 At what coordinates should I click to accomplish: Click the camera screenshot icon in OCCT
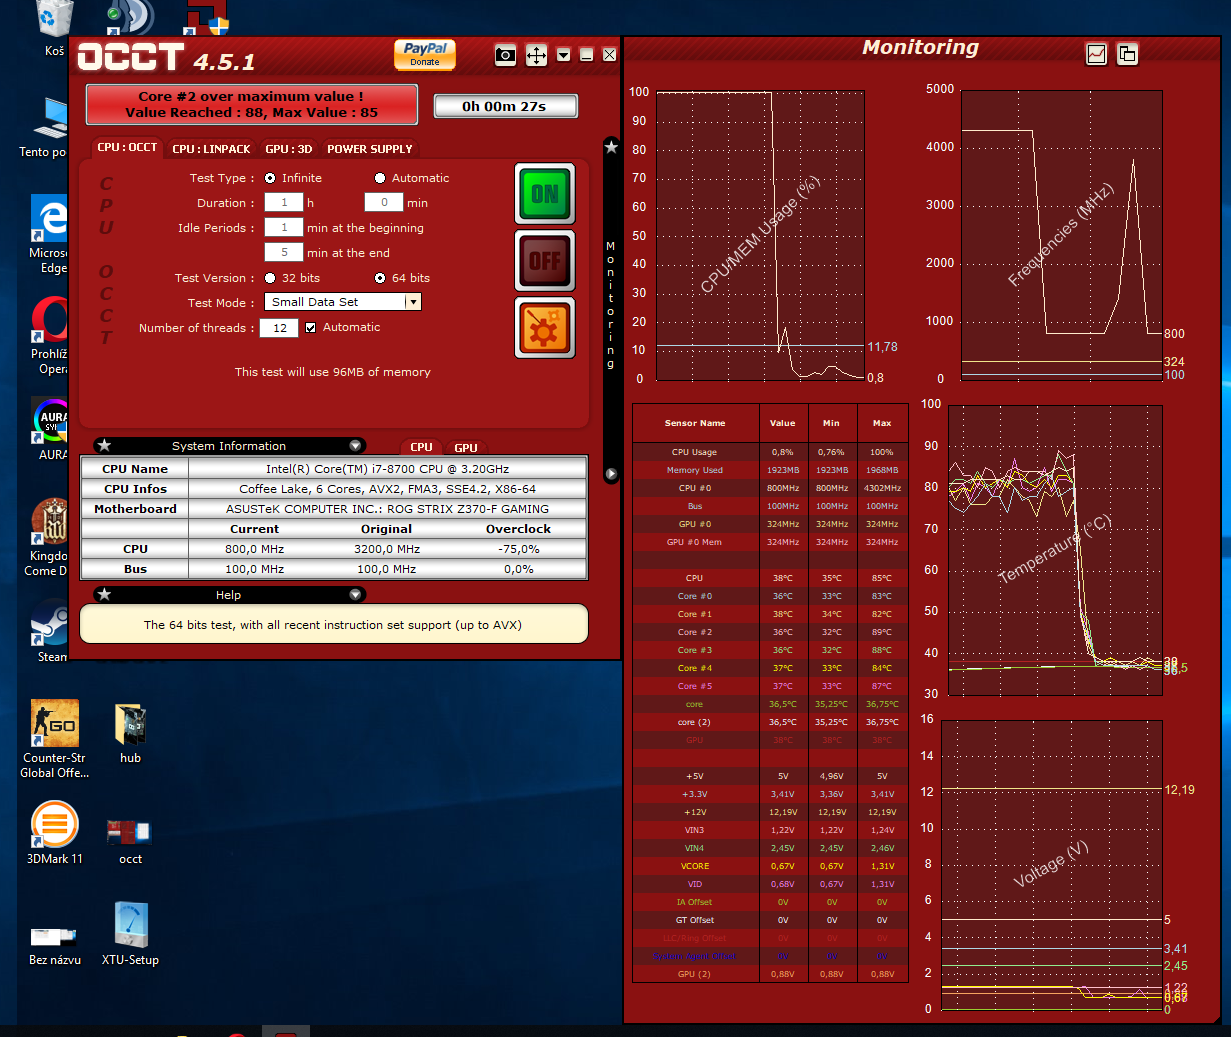[506, 55]
